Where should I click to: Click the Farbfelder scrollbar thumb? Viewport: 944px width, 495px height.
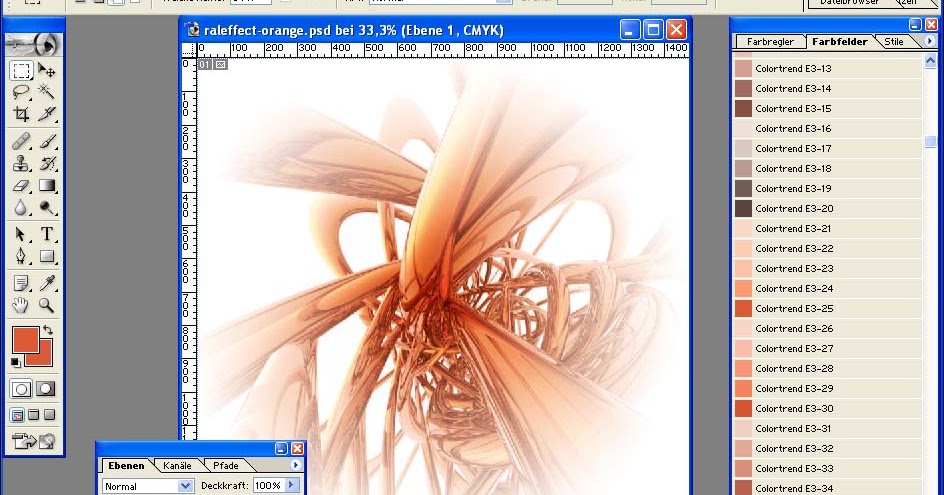(930, 142)
